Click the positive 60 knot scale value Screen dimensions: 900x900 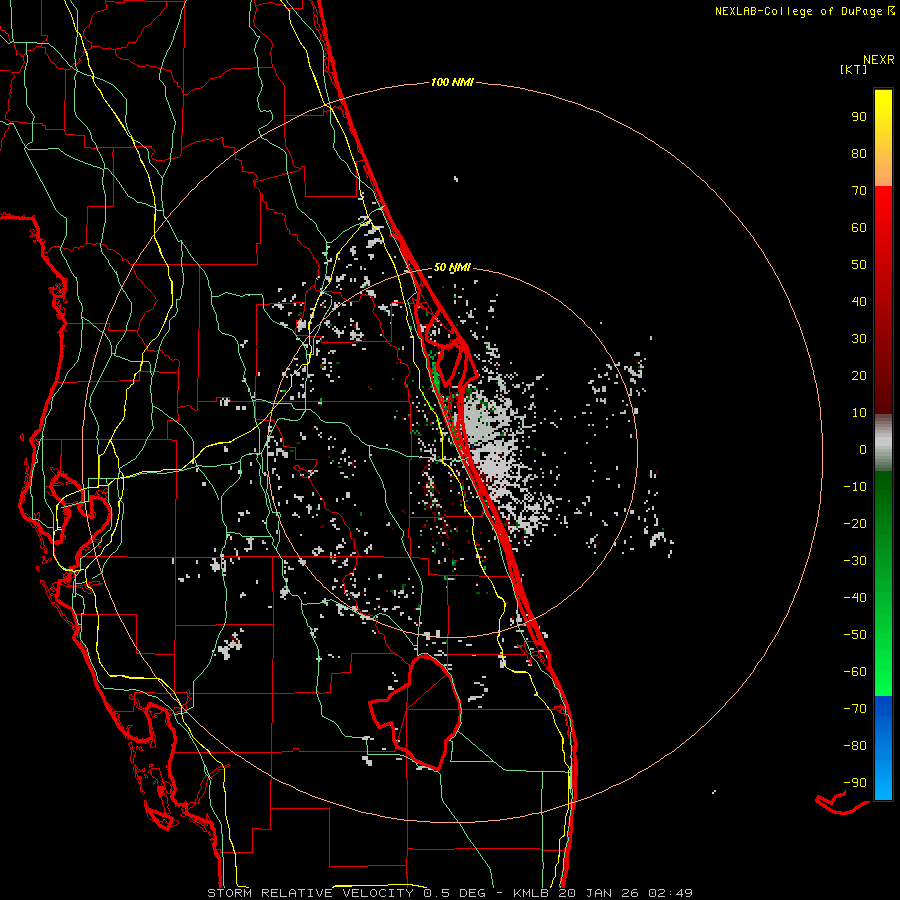(x=859, y=227)
